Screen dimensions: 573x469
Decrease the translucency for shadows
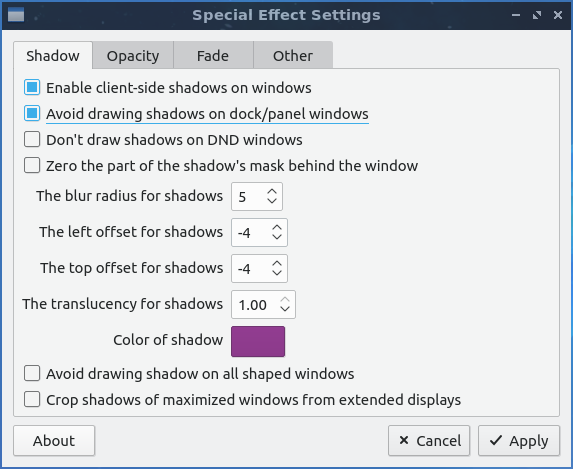pos(285,309)
